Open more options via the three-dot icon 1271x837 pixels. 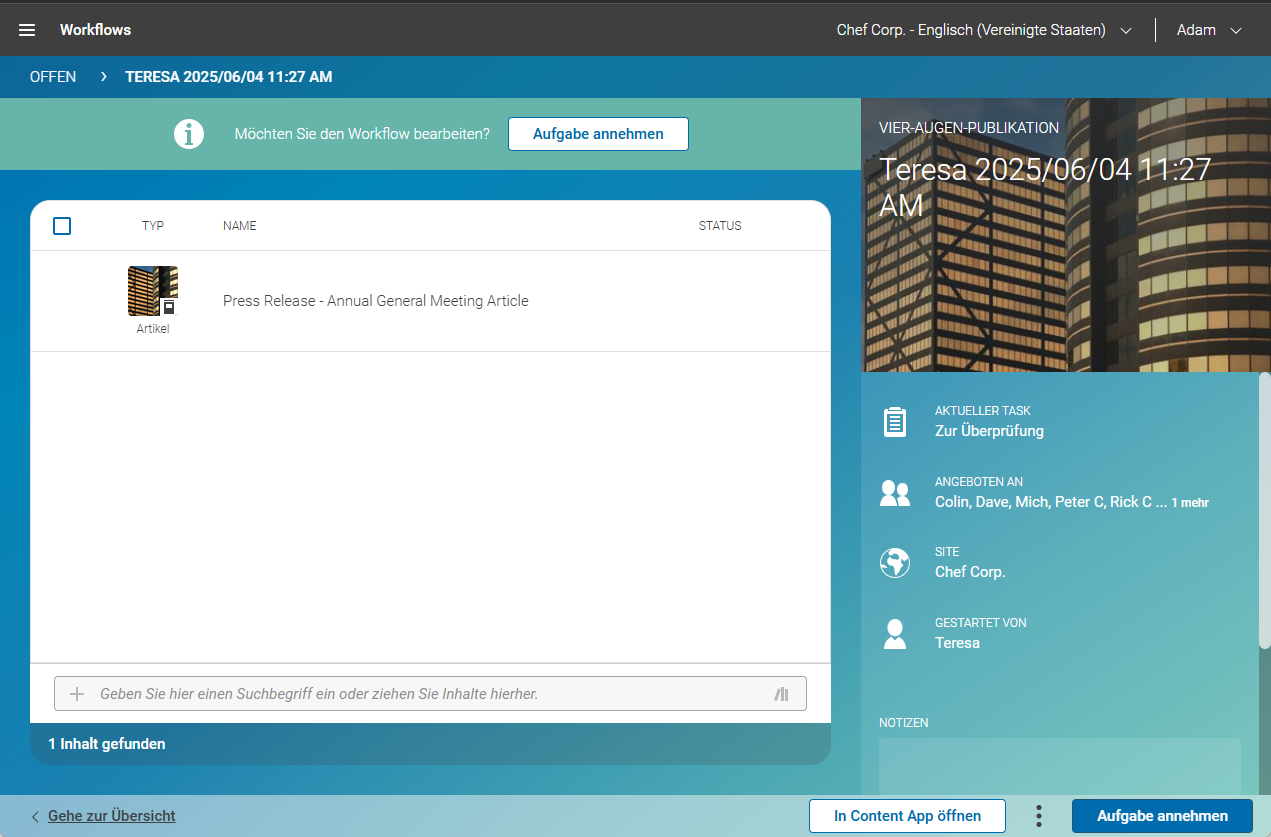point(1038,816)
